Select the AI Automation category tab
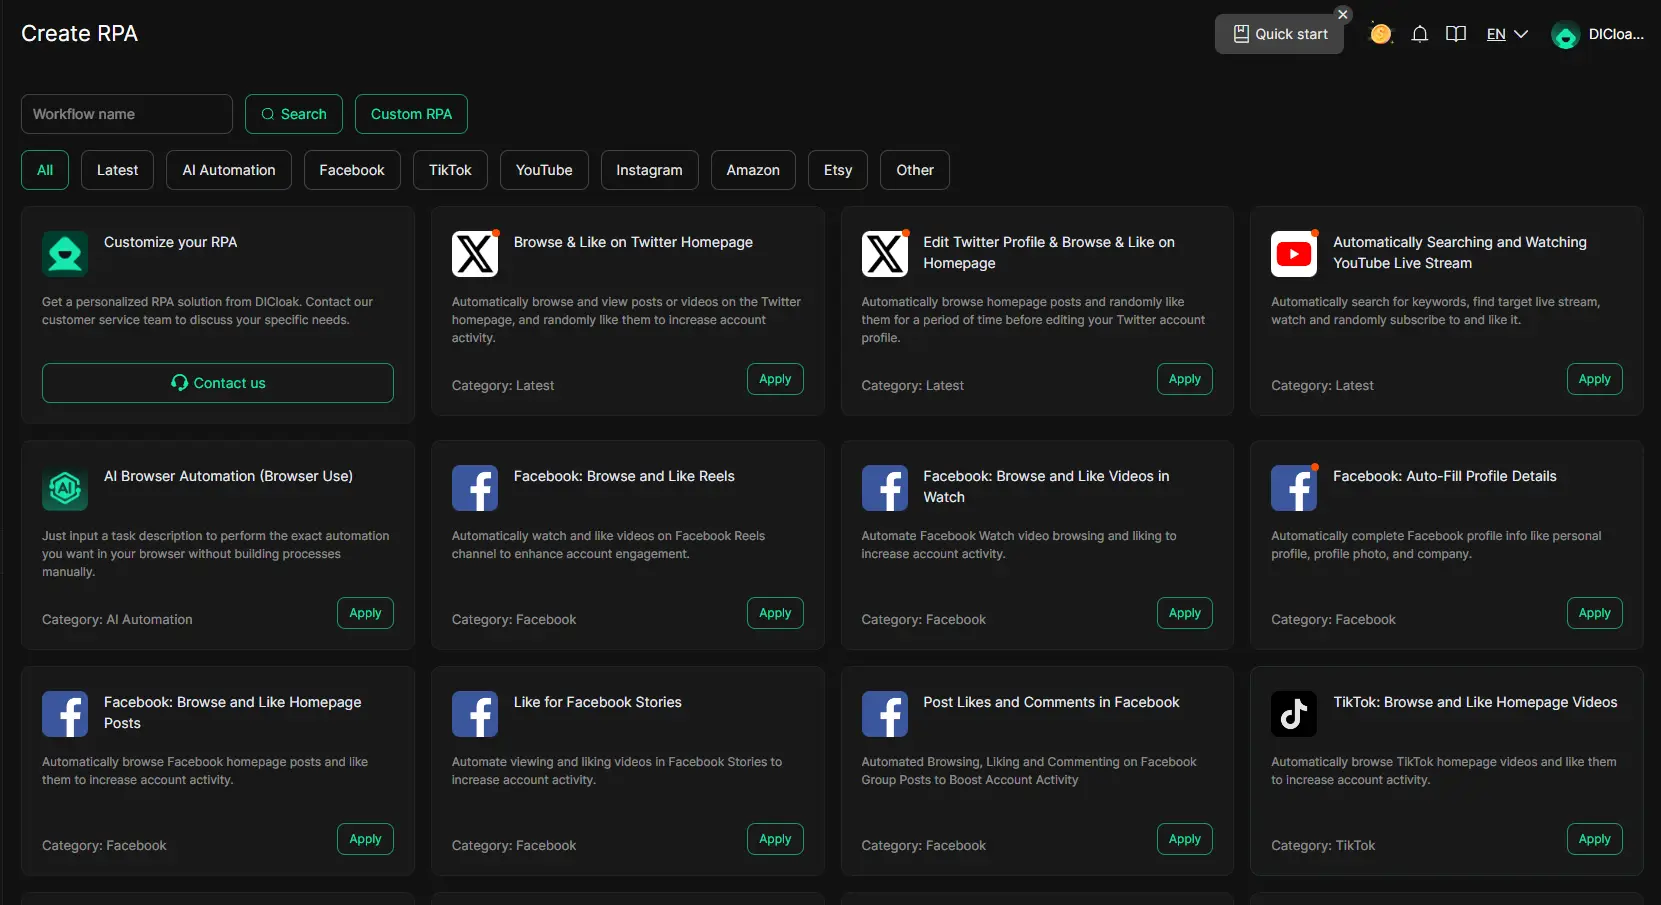 pyautogui.click(x=228, y=170)
